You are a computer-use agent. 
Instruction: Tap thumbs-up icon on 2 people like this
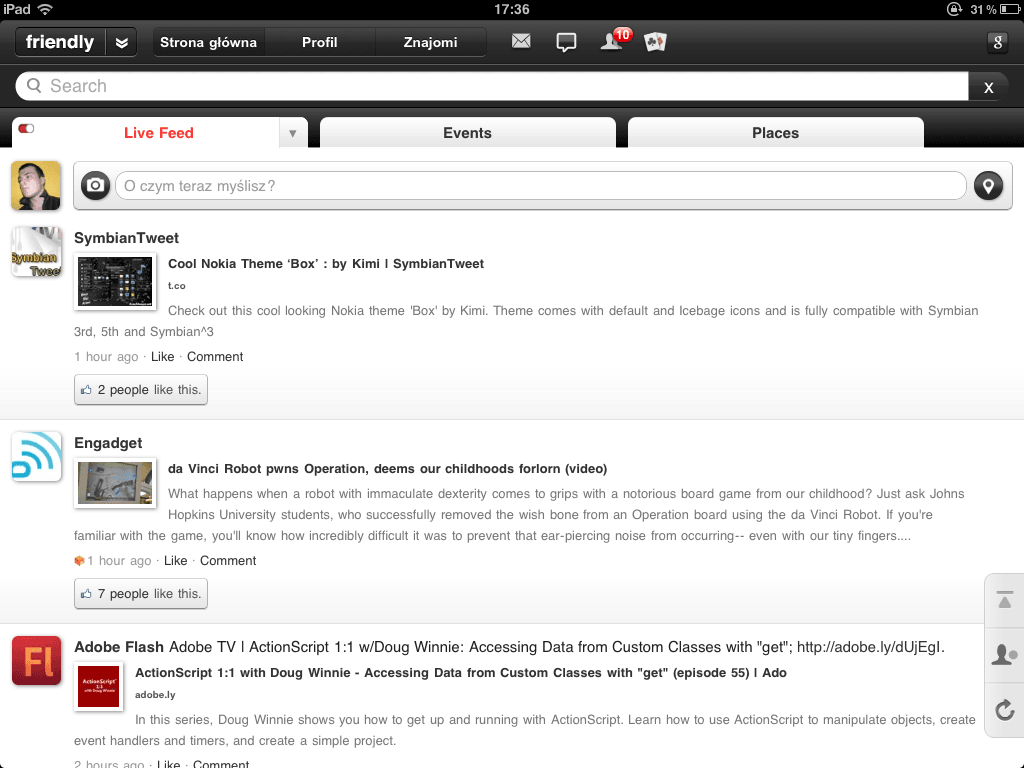tap(86, 390)
